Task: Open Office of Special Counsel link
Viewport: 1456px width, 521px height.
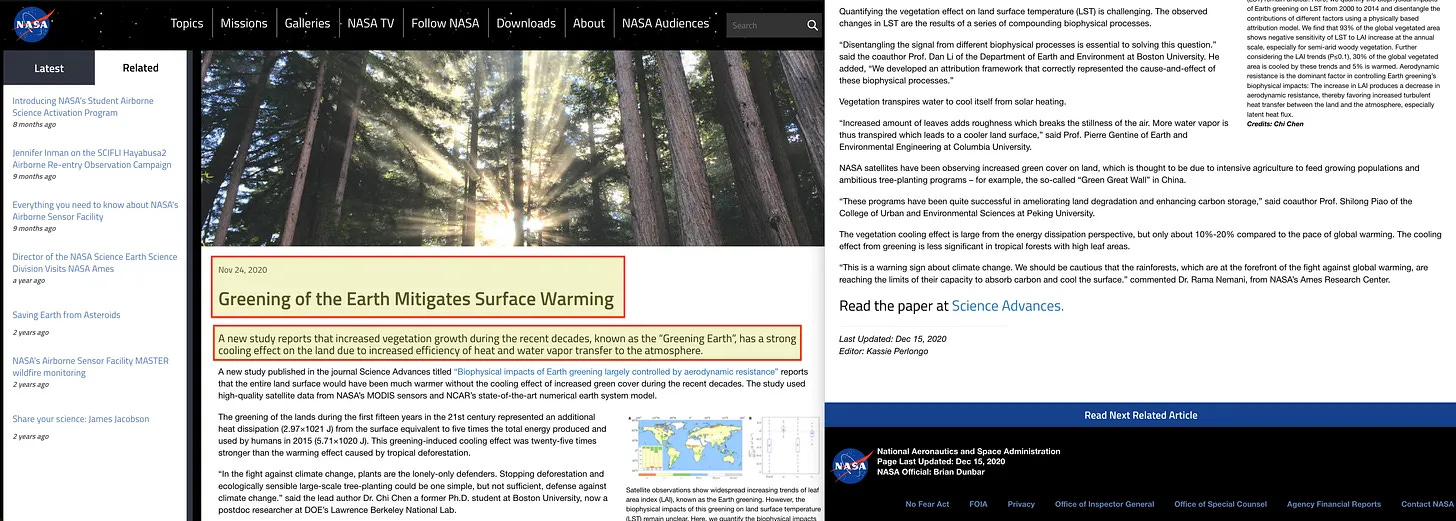Action: pyautogui.click(x=1221, y=504)
